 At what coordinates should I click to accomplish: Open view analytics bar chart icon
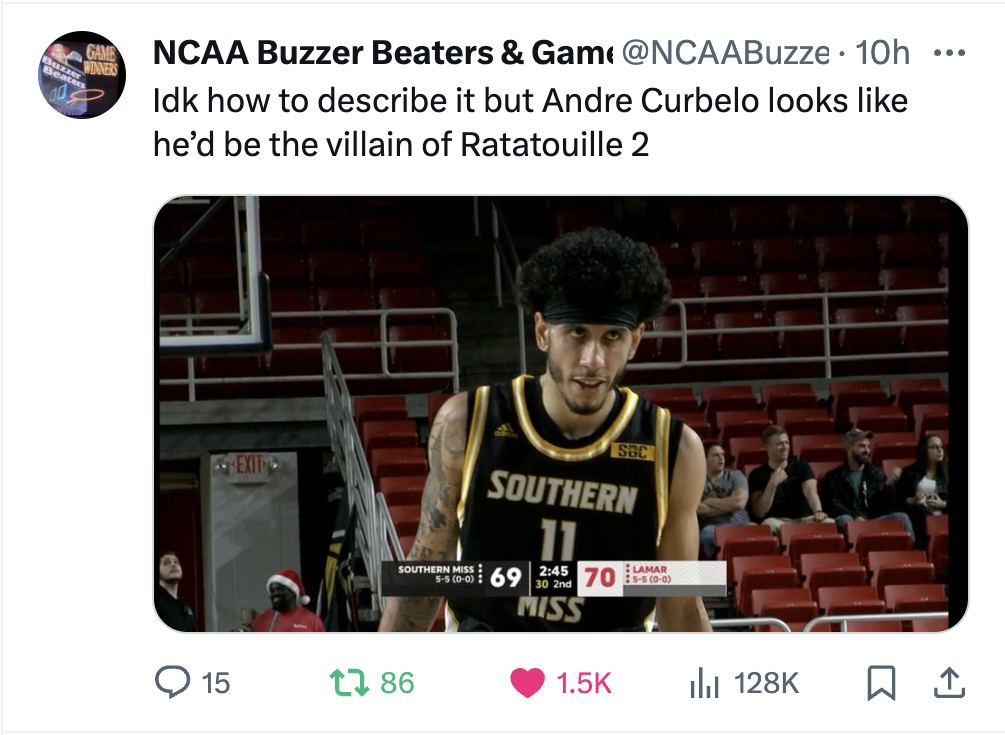point(704,682)
